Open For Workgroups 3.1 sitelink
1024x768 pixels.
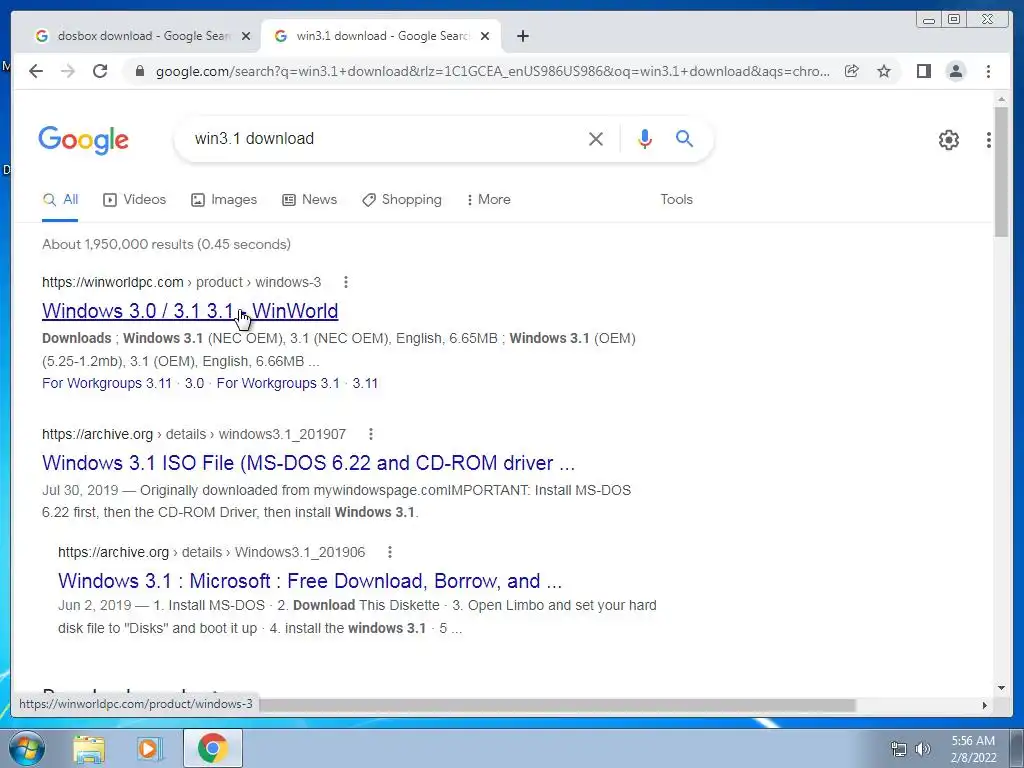click(278, 383)
